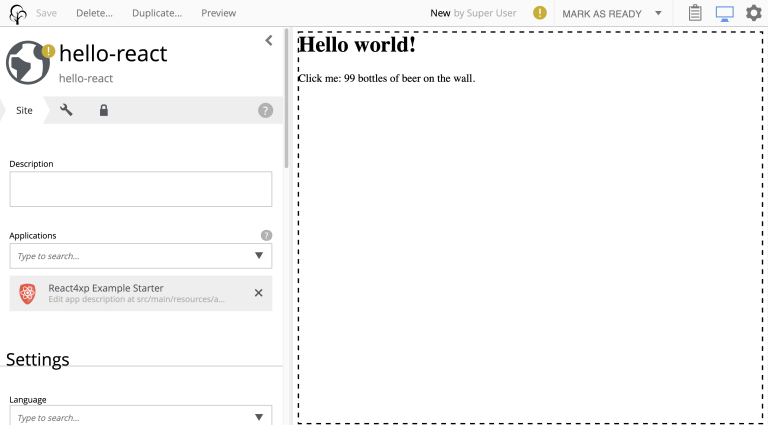Toggle the monitor page view icon
The height and width of the screenshot is (425, 768).
click(x=724, y=13)
